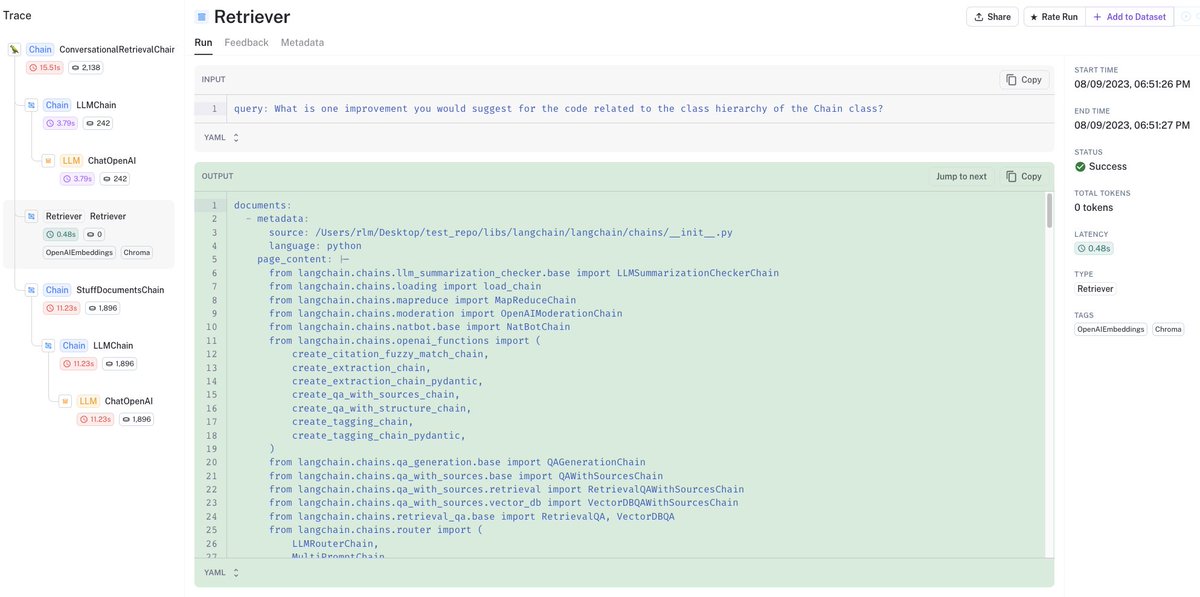Image resolution: width=1200 pixels, height=597 pixels.
Task: Switch to the Feedback tab
Action: 246,42
